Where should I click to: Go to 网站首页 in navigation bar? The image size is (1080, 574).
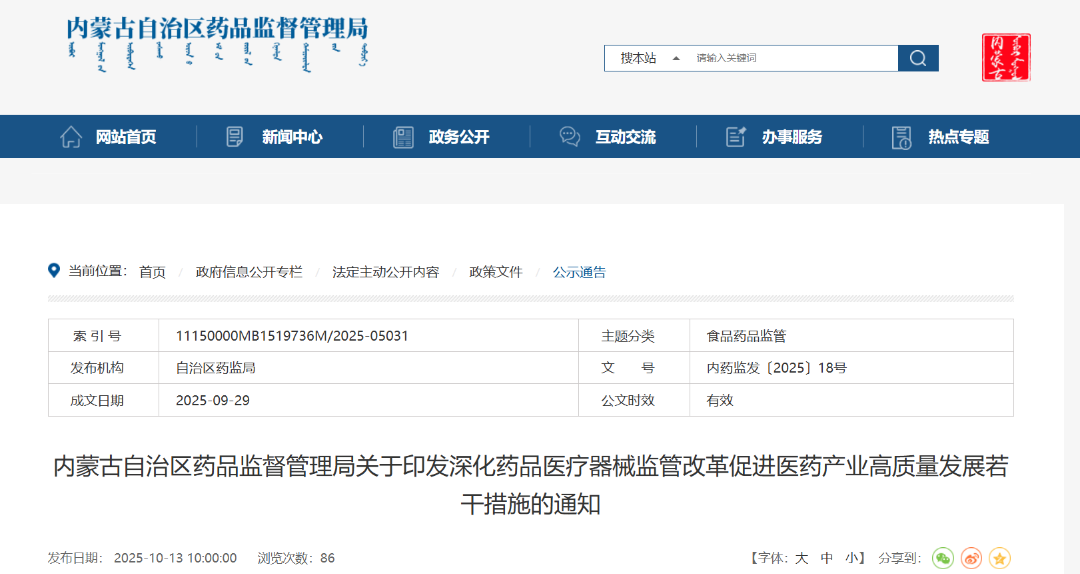[125, 137]
